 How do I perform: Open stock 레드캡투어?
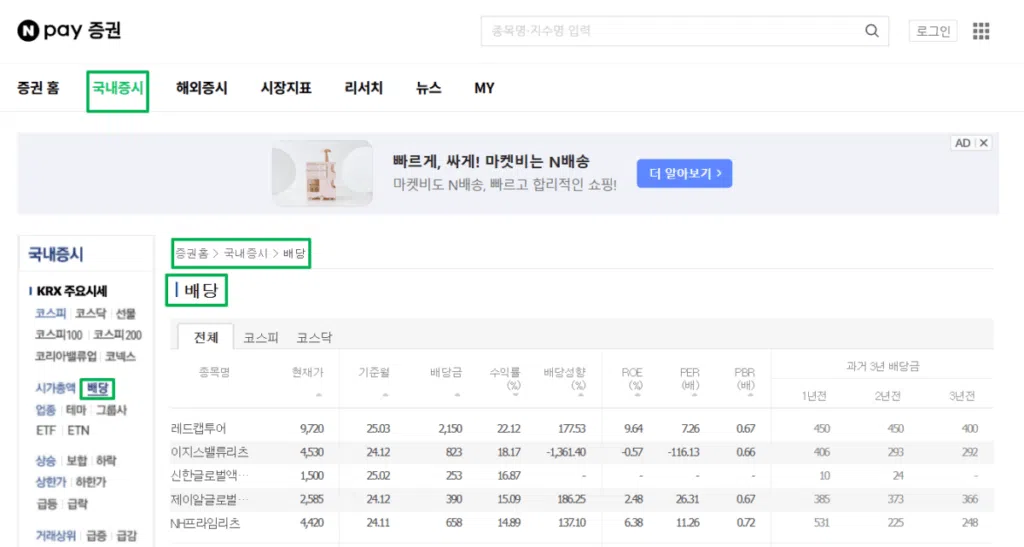(x=198, y=429)
